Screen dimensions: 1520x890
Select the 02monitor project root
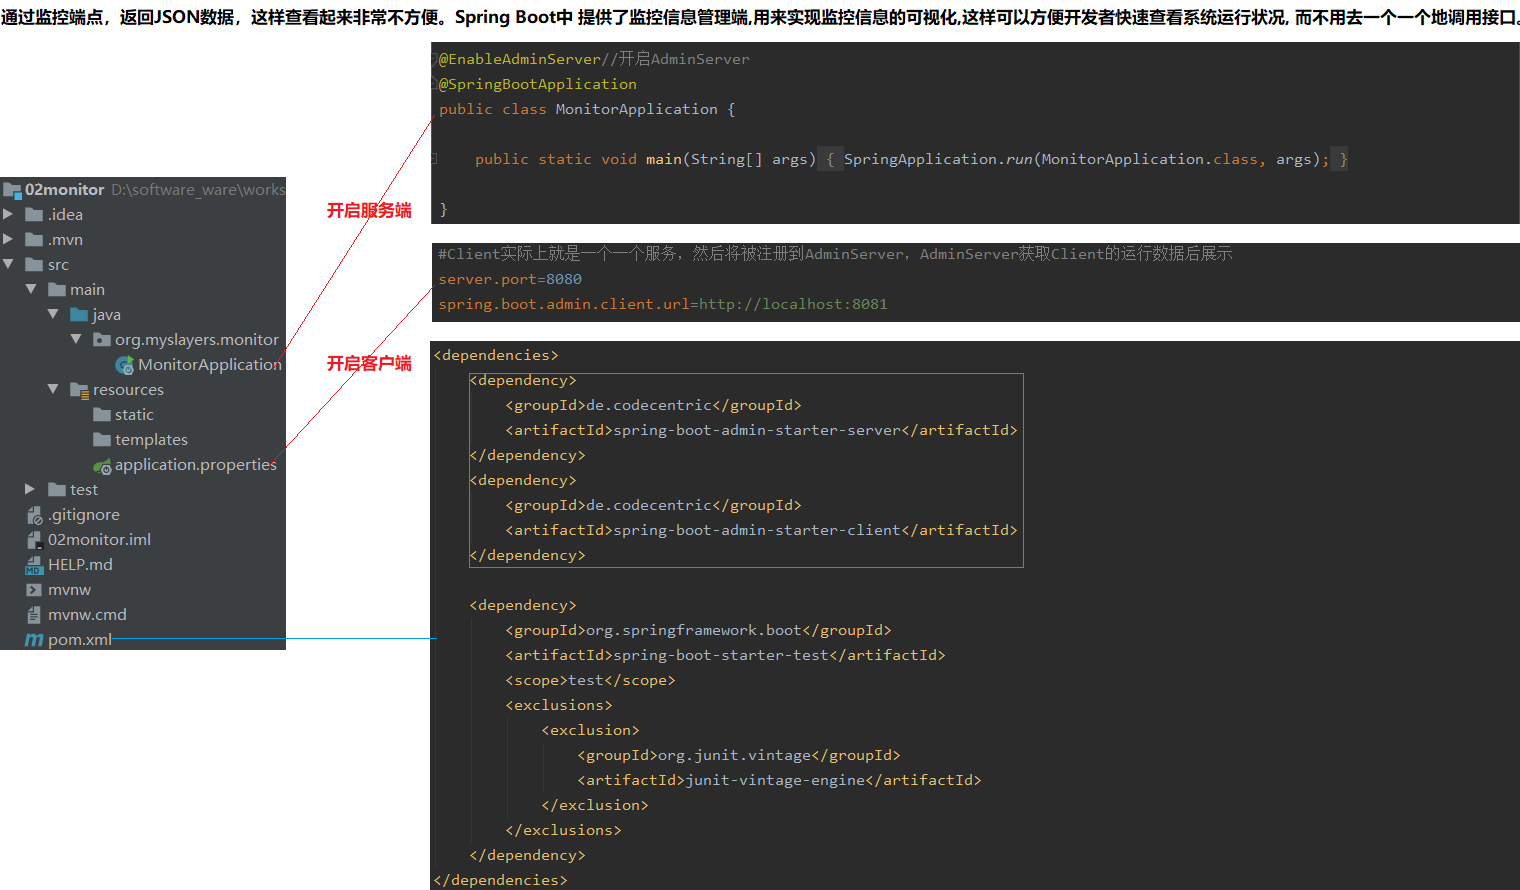[64, 190]
